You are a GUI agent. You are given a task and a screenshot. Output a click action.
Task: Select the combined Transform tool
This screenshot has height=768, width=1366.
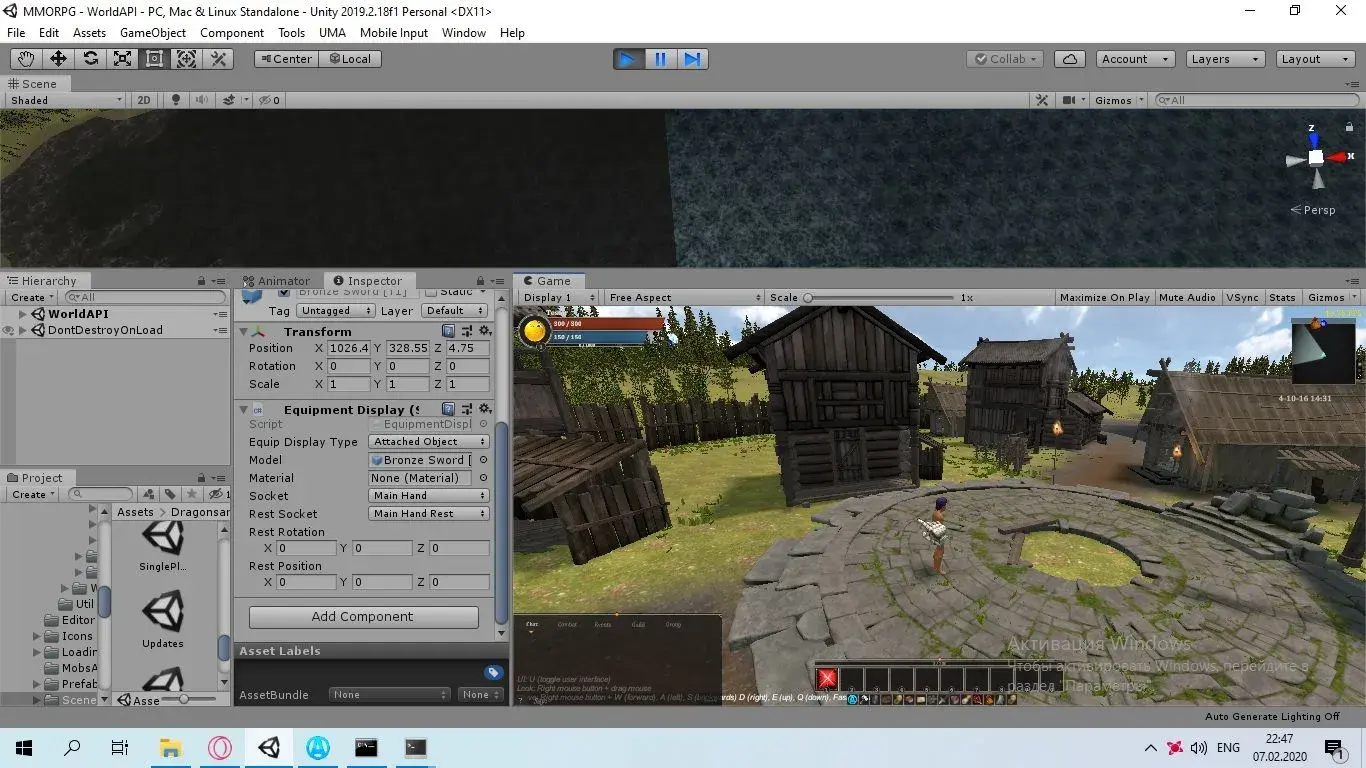click(186, 59)
